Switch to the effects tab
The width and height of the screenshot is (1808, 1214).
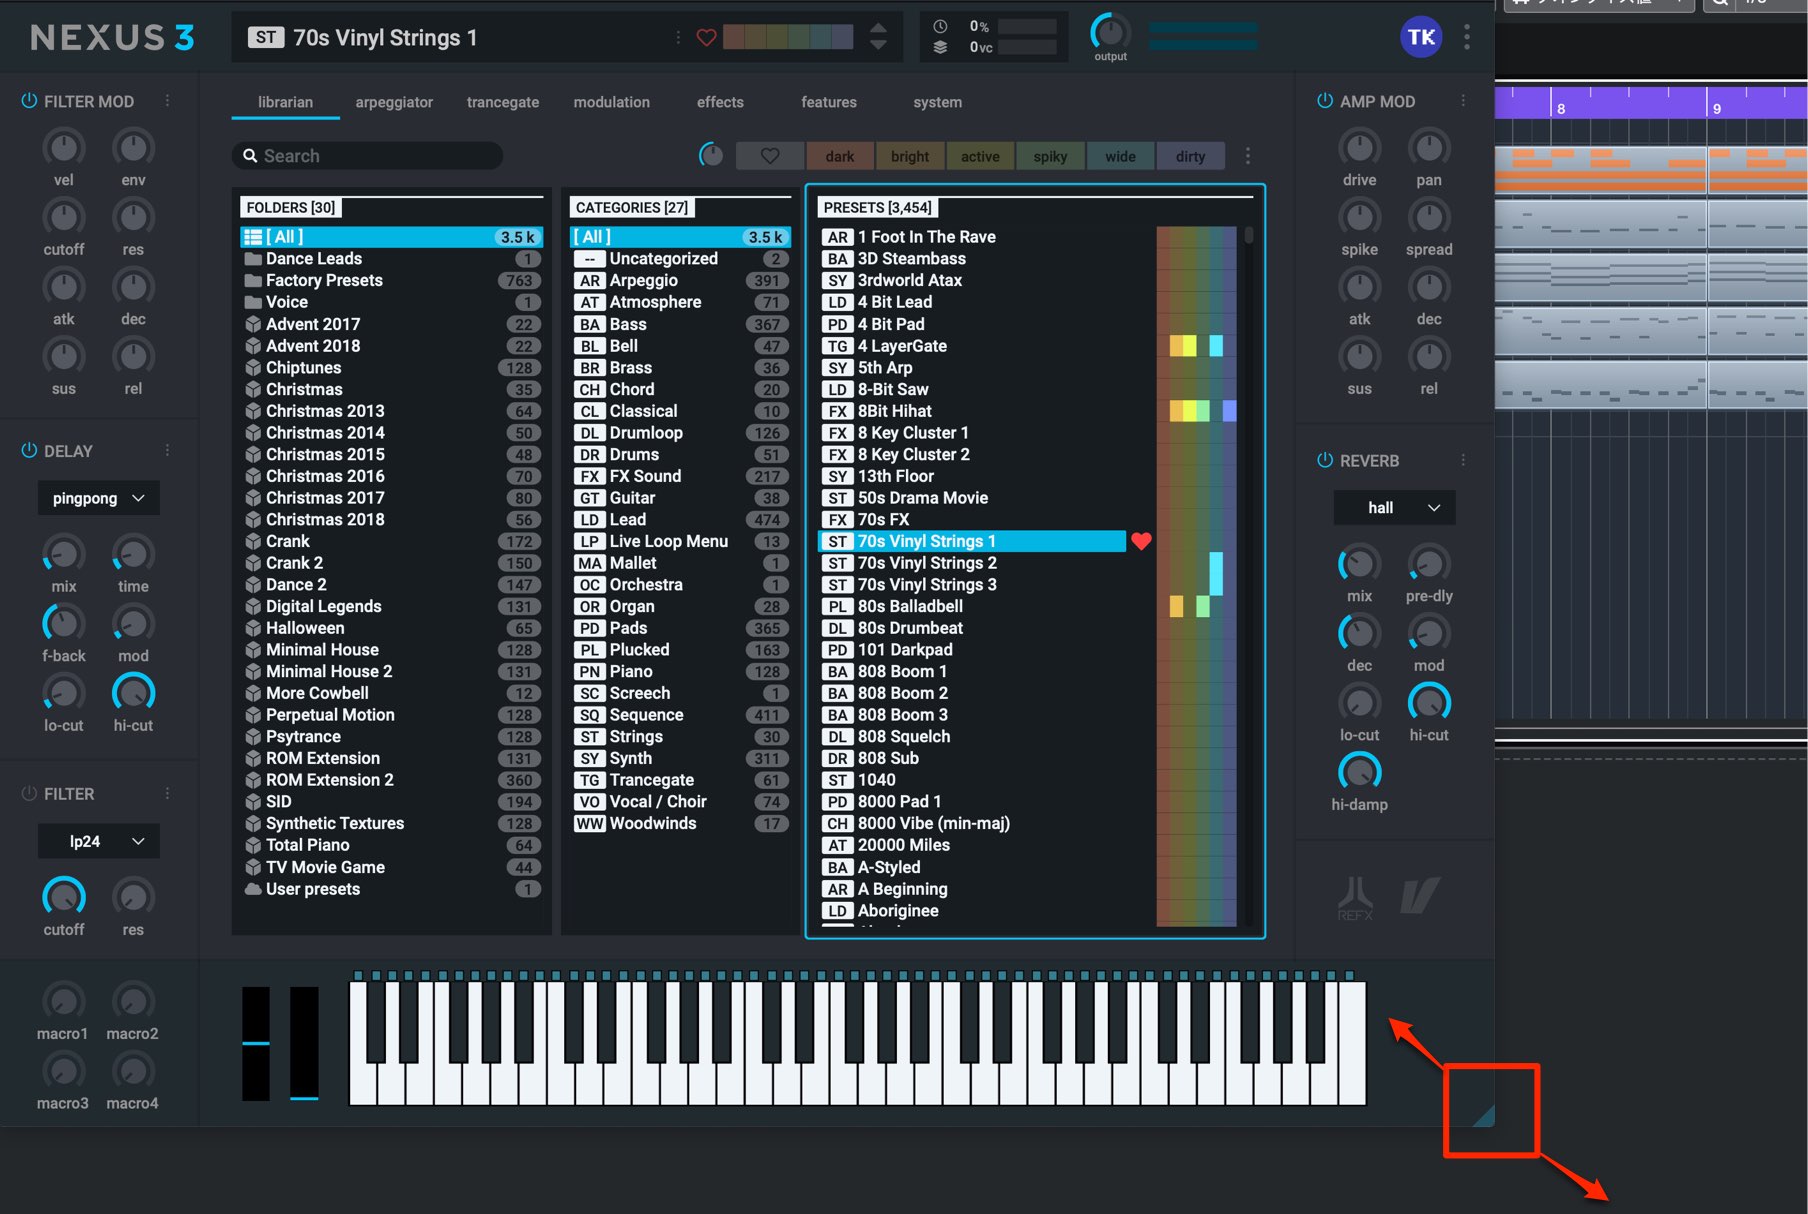click(x=720, y=102)
